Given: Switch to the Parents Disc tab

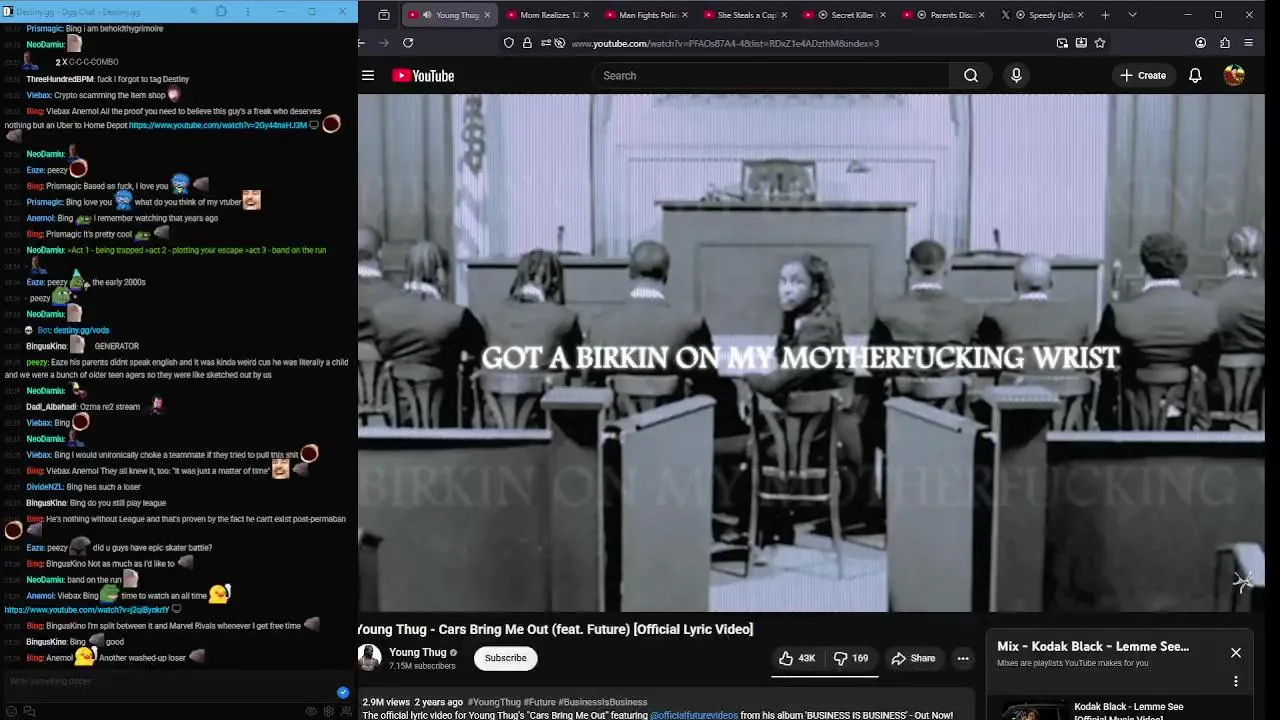Looking at the screenshot, I should pyautogui.click(x=944, y=15).
